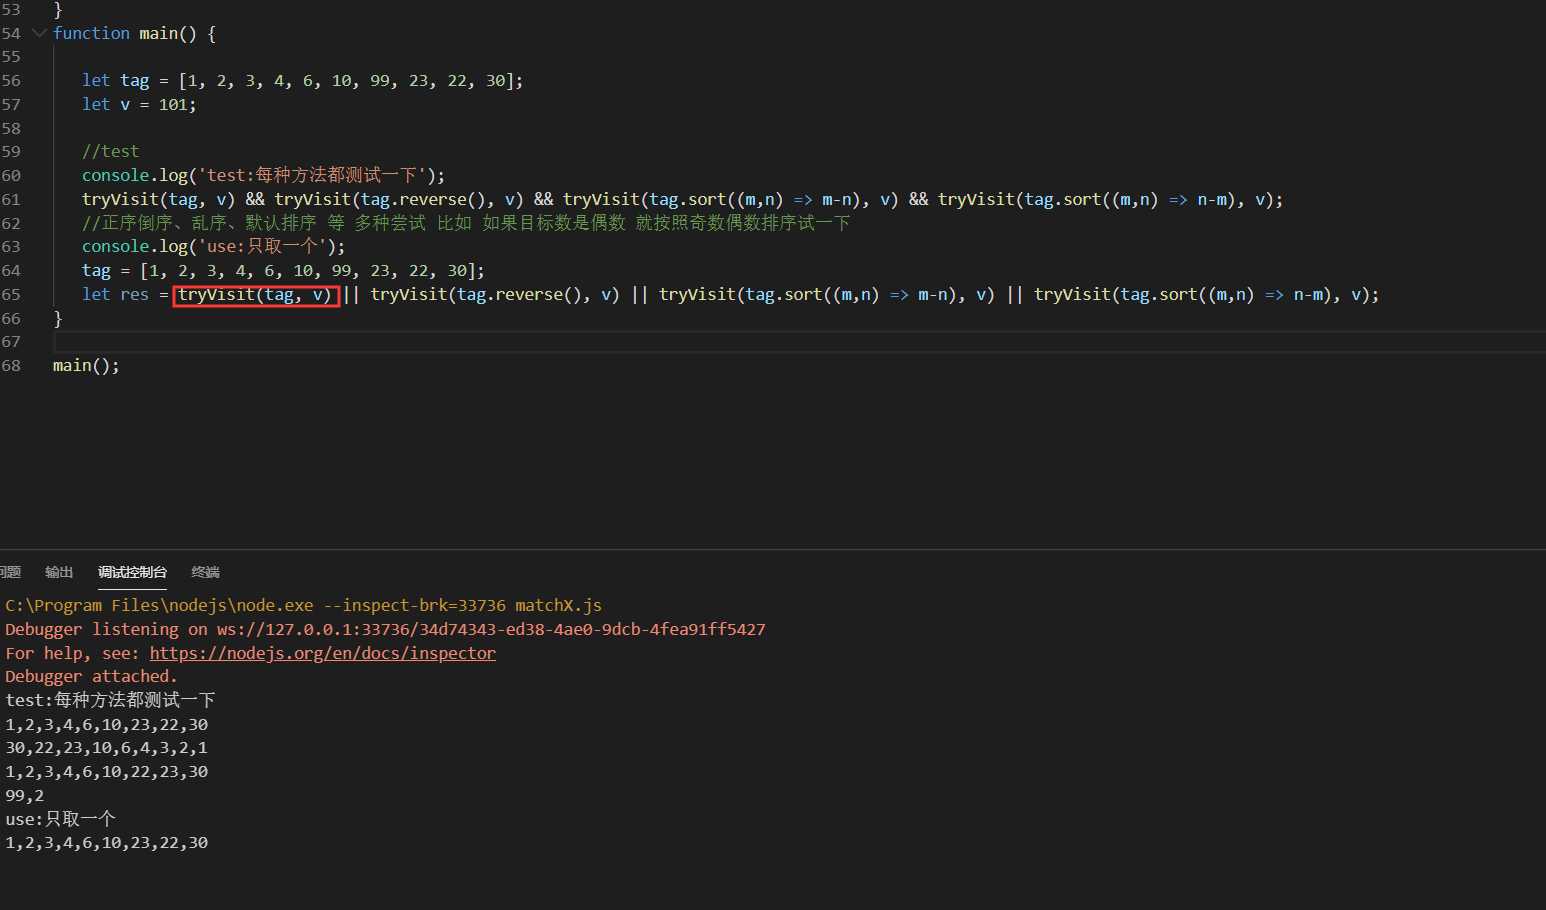The height and width of the screenshot is (910, 1546).
Task: Click console.log('test:每种方法都测试一下') code line
Action: [x=263, y=175]
